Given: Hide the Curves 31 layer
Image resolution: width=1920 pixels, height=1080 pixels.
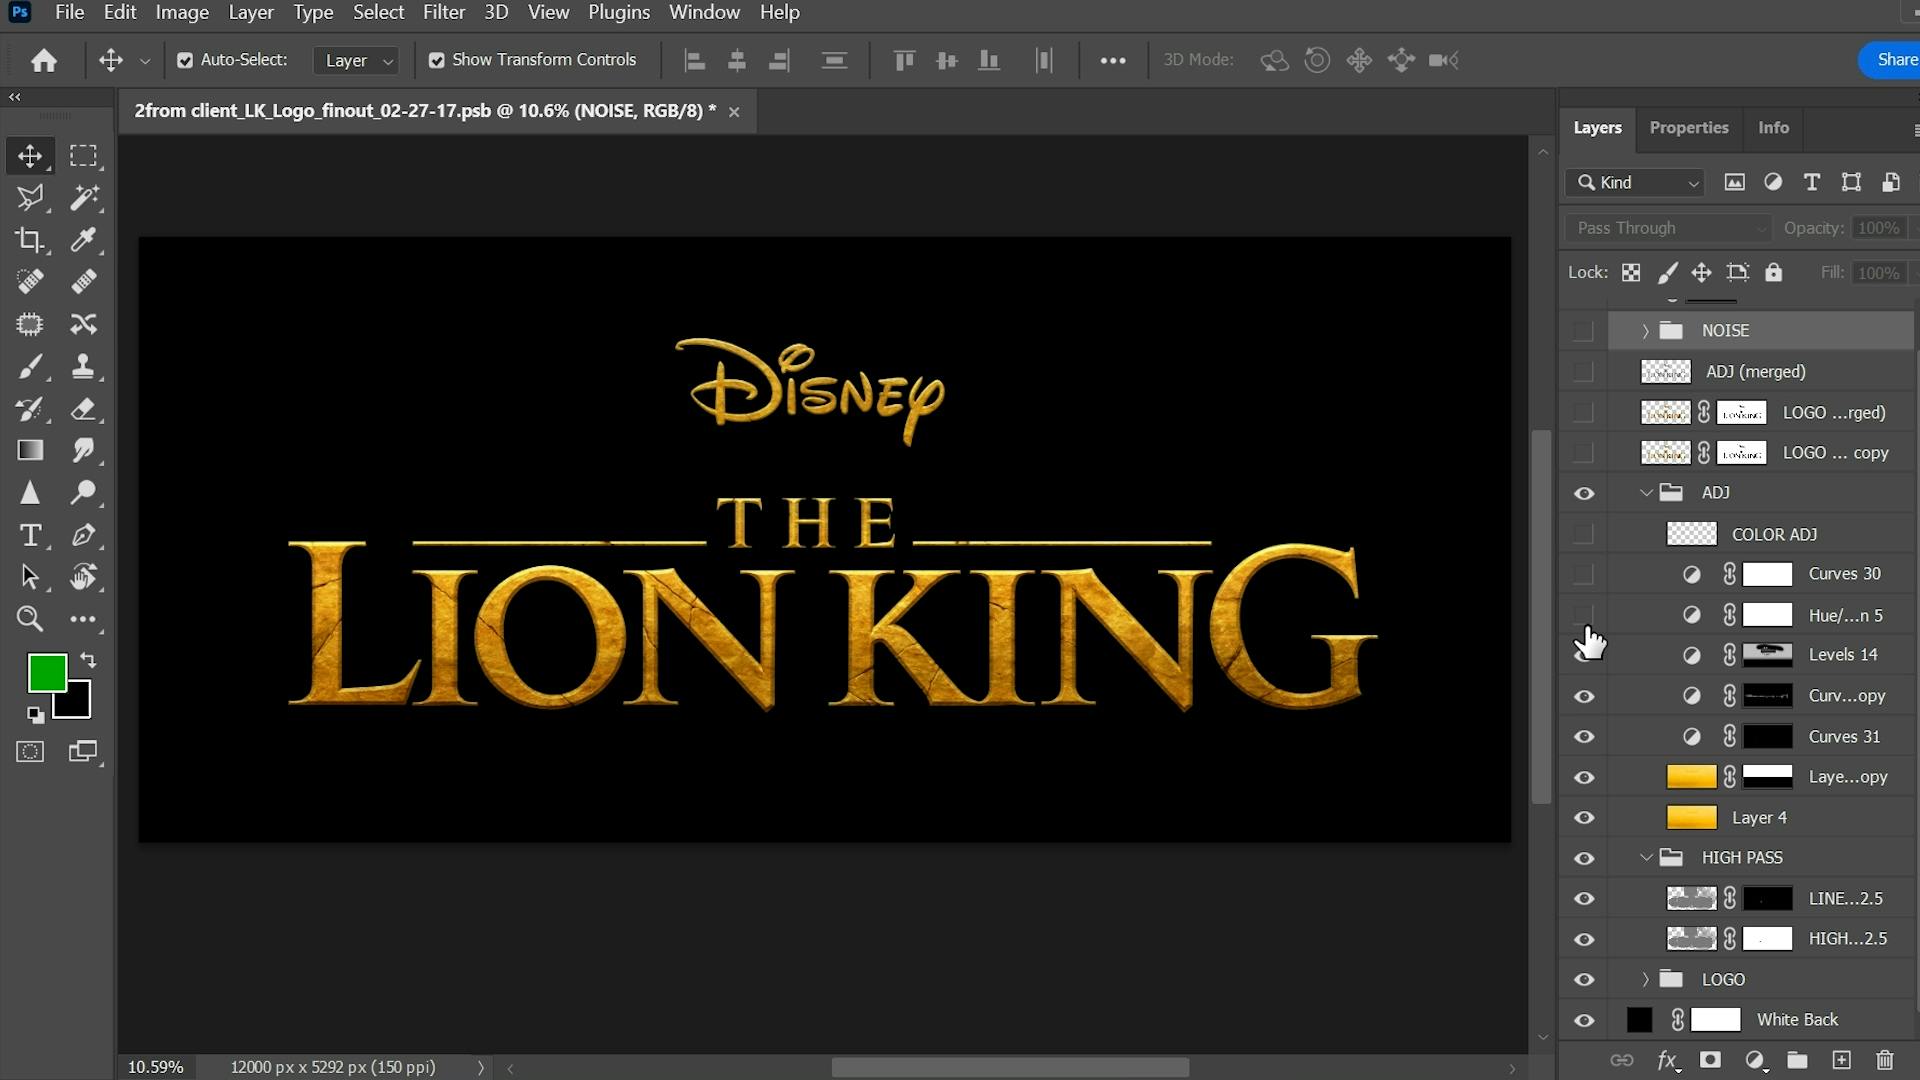Looking at the screenshot, I should (x=1584, y=737).
